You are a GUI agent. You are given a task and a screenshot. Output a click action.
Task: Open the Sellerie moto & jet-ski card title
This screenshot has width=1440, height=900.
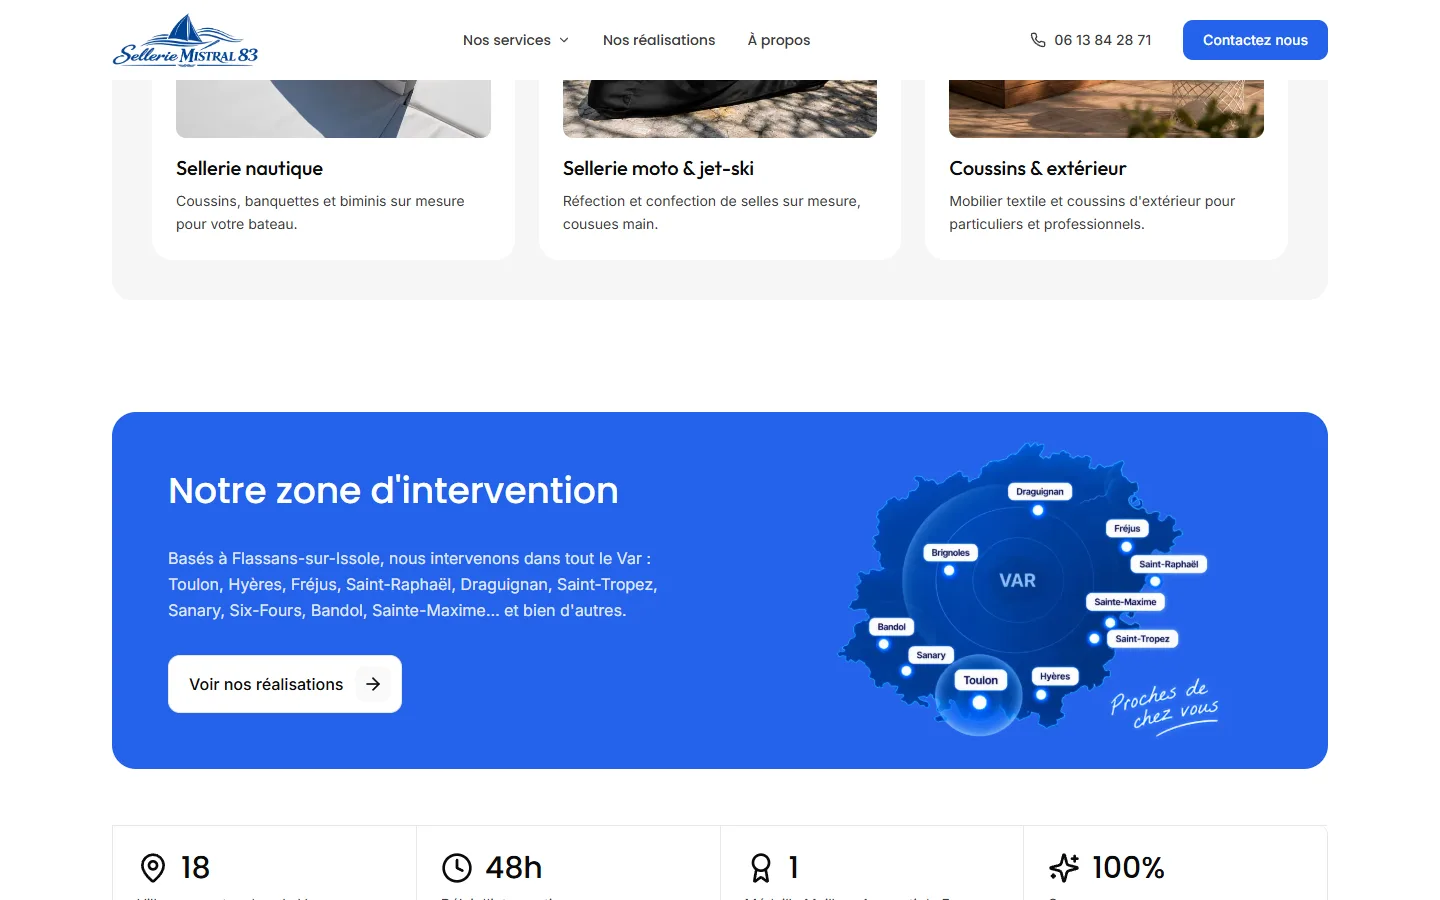pyautogui.click(x=658, y=168)
